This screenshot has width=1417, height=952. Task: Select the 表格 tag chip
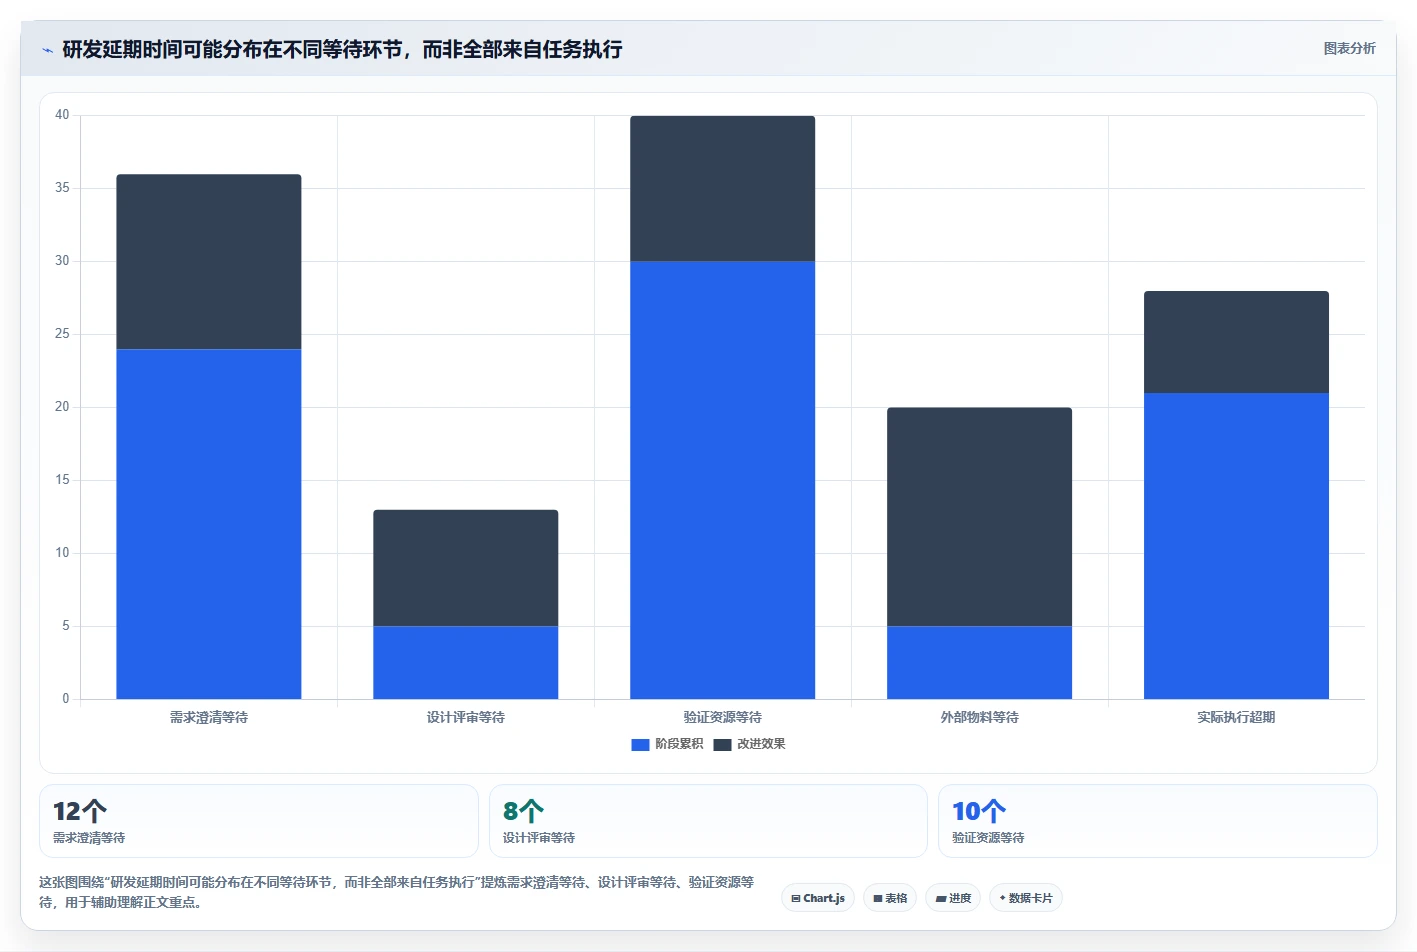coord(890,898)
